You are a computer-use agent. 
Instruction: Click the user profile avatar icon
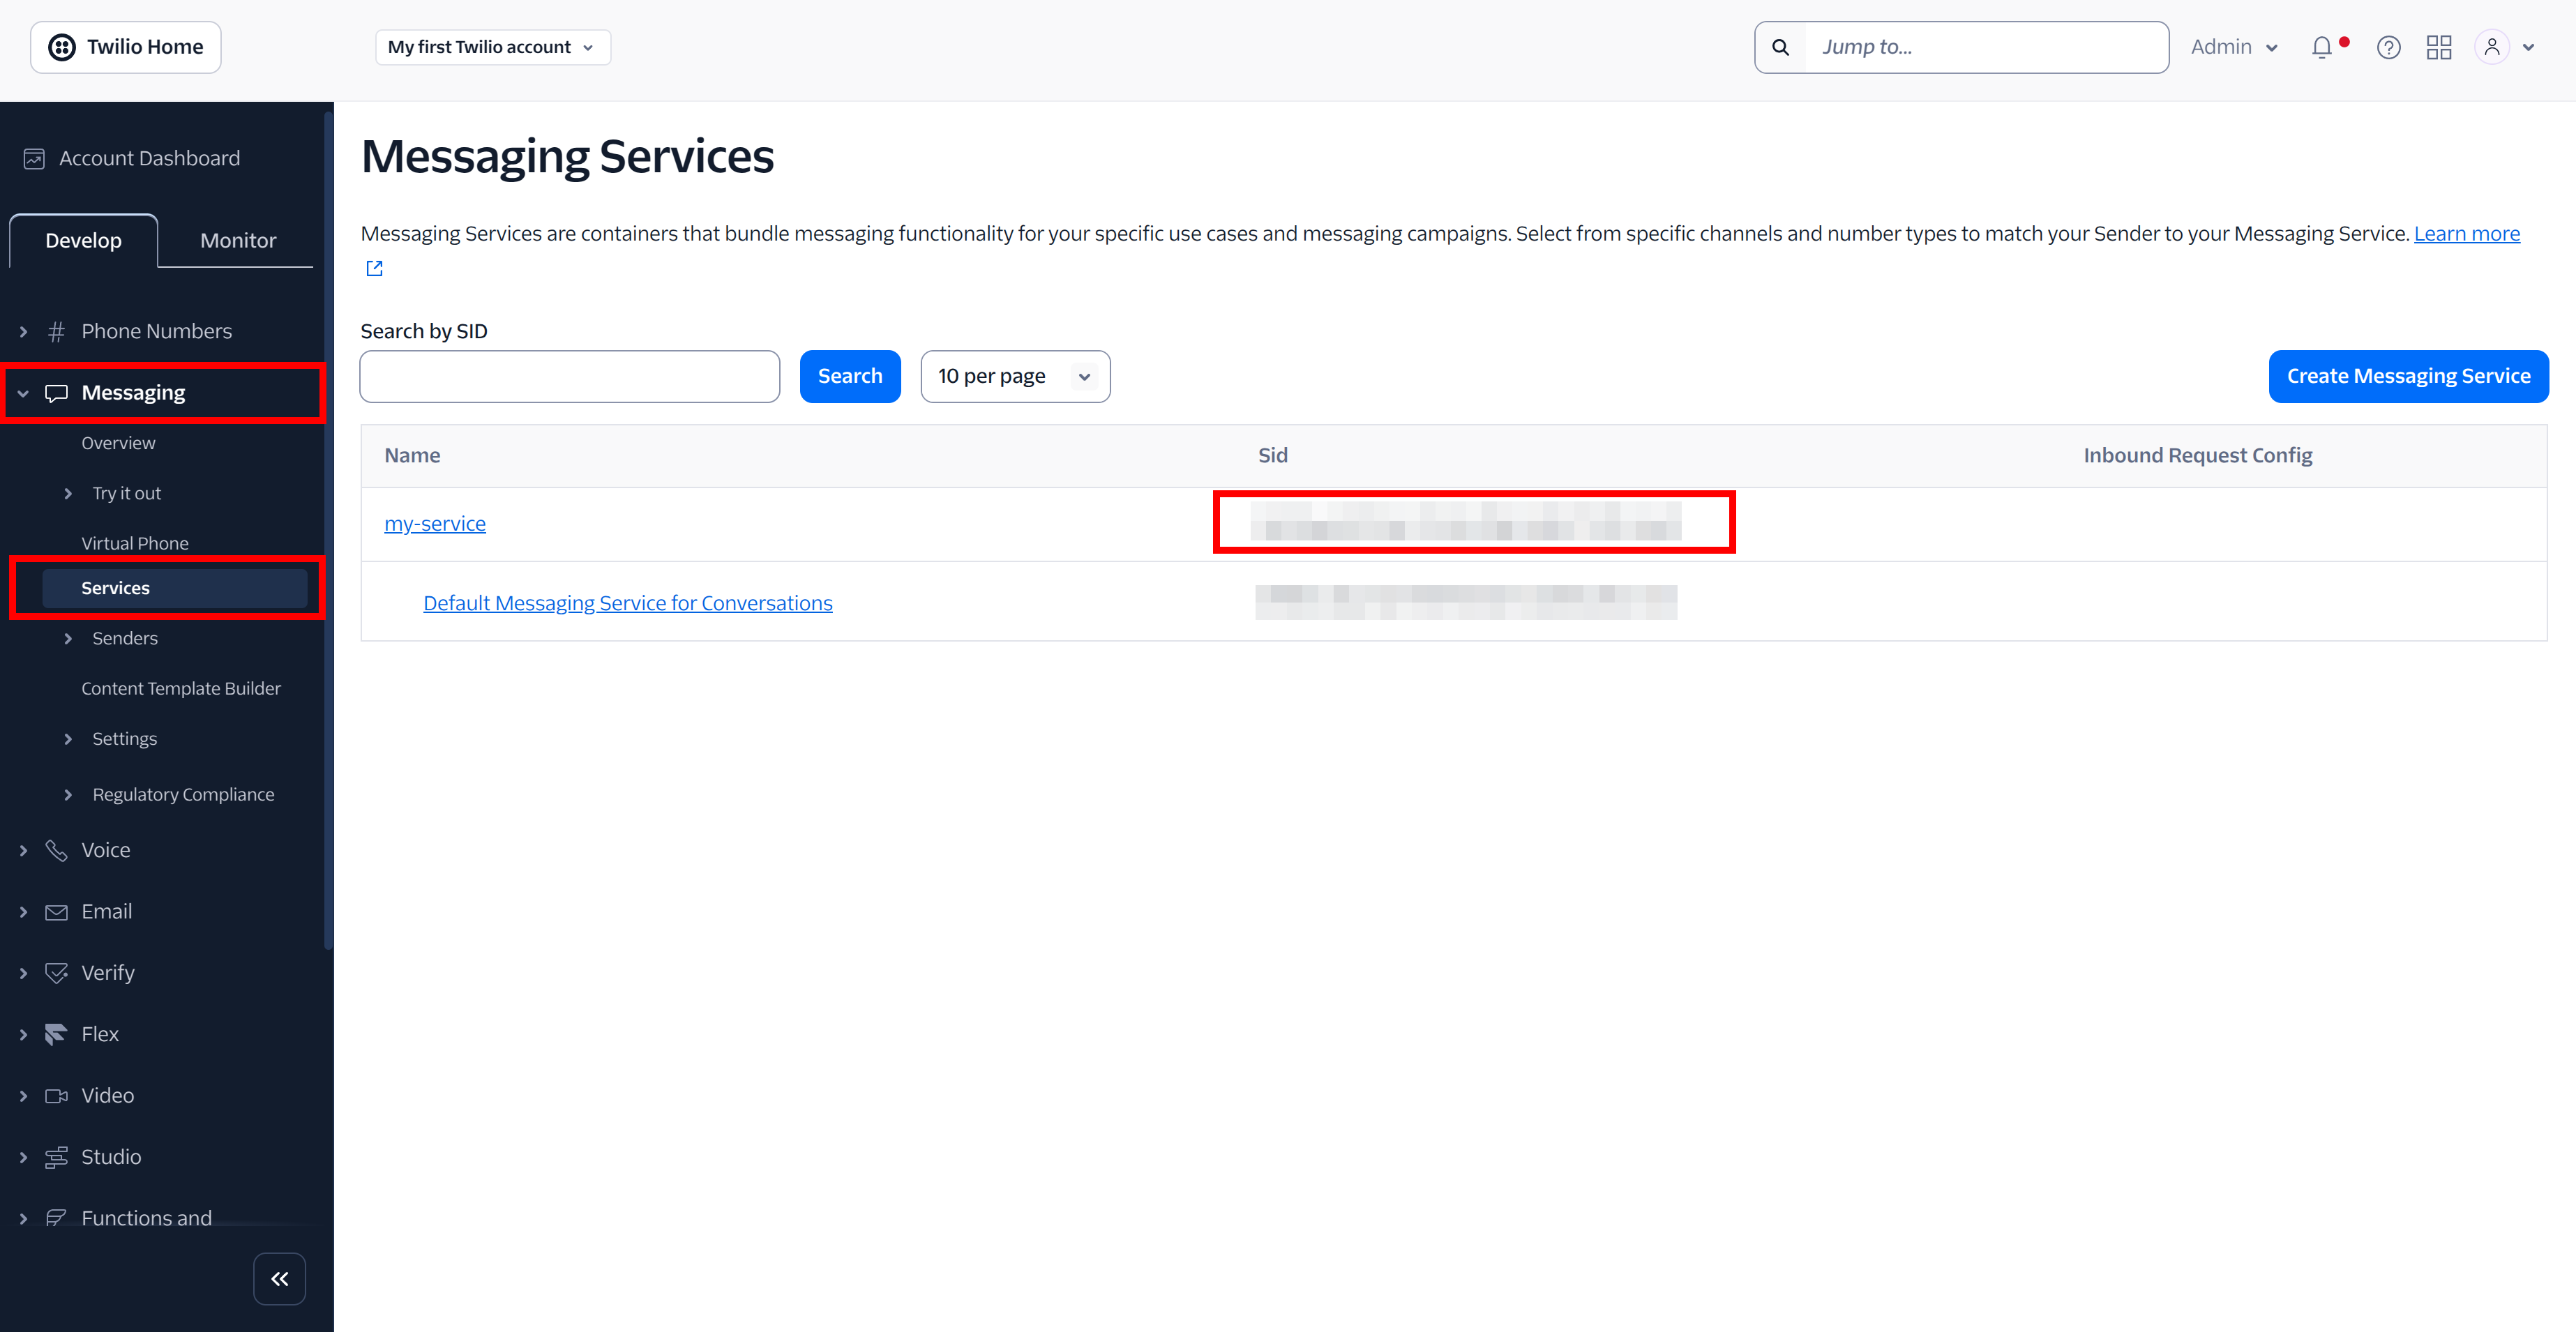click(x=2491, y=47)
